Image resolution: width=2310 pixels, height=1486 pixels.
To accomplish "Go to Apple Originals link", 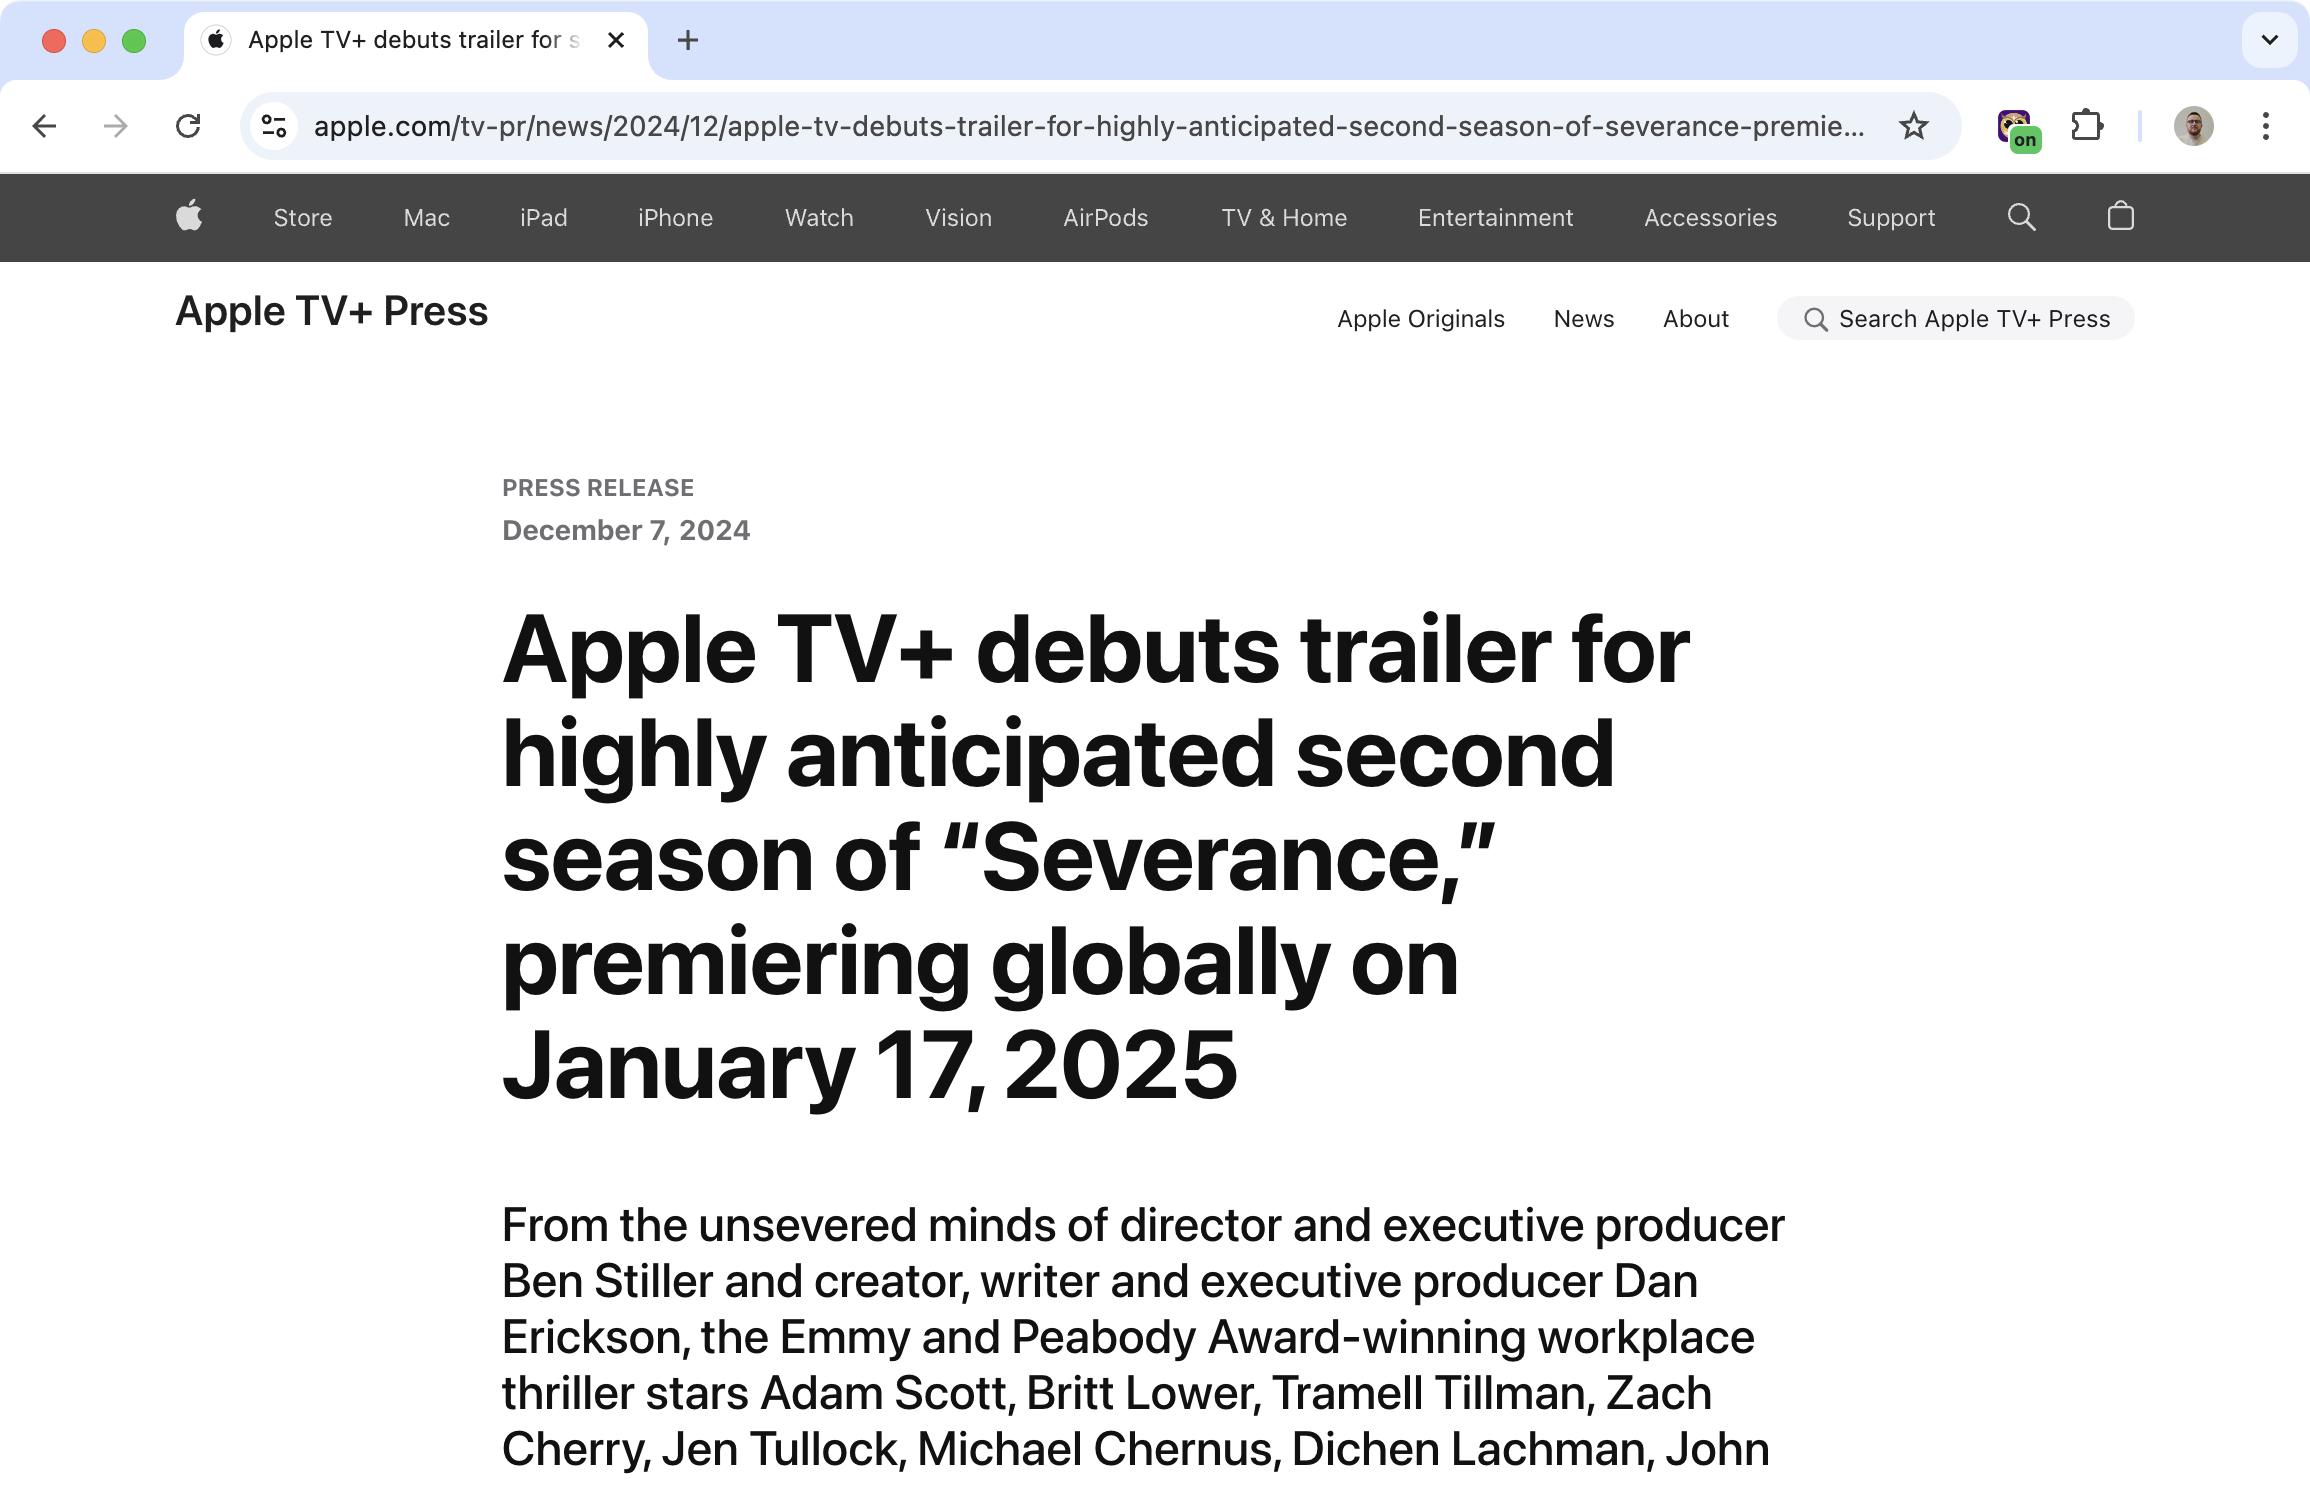I will [1420, 319].
